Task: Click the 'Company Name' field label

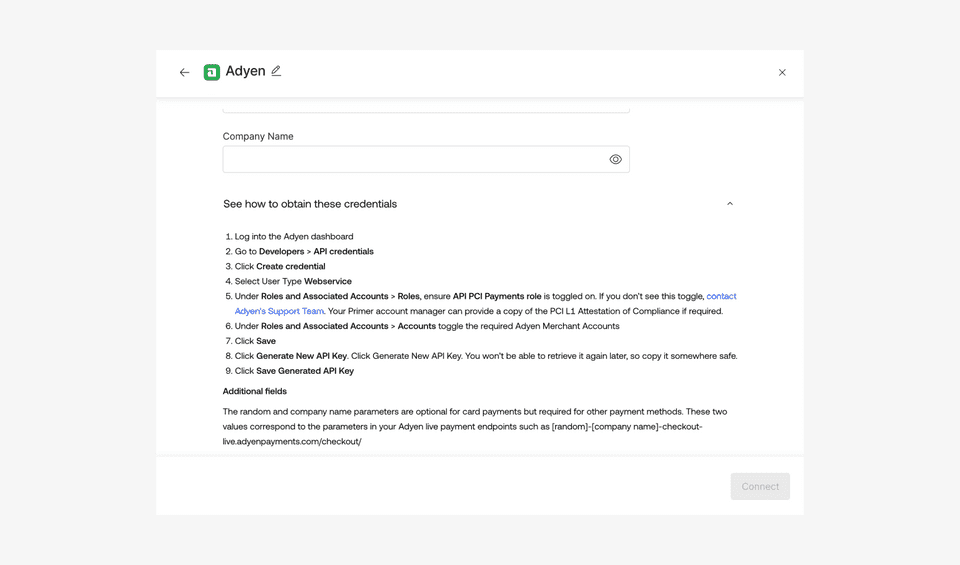Action: click(x=258, y=136)
